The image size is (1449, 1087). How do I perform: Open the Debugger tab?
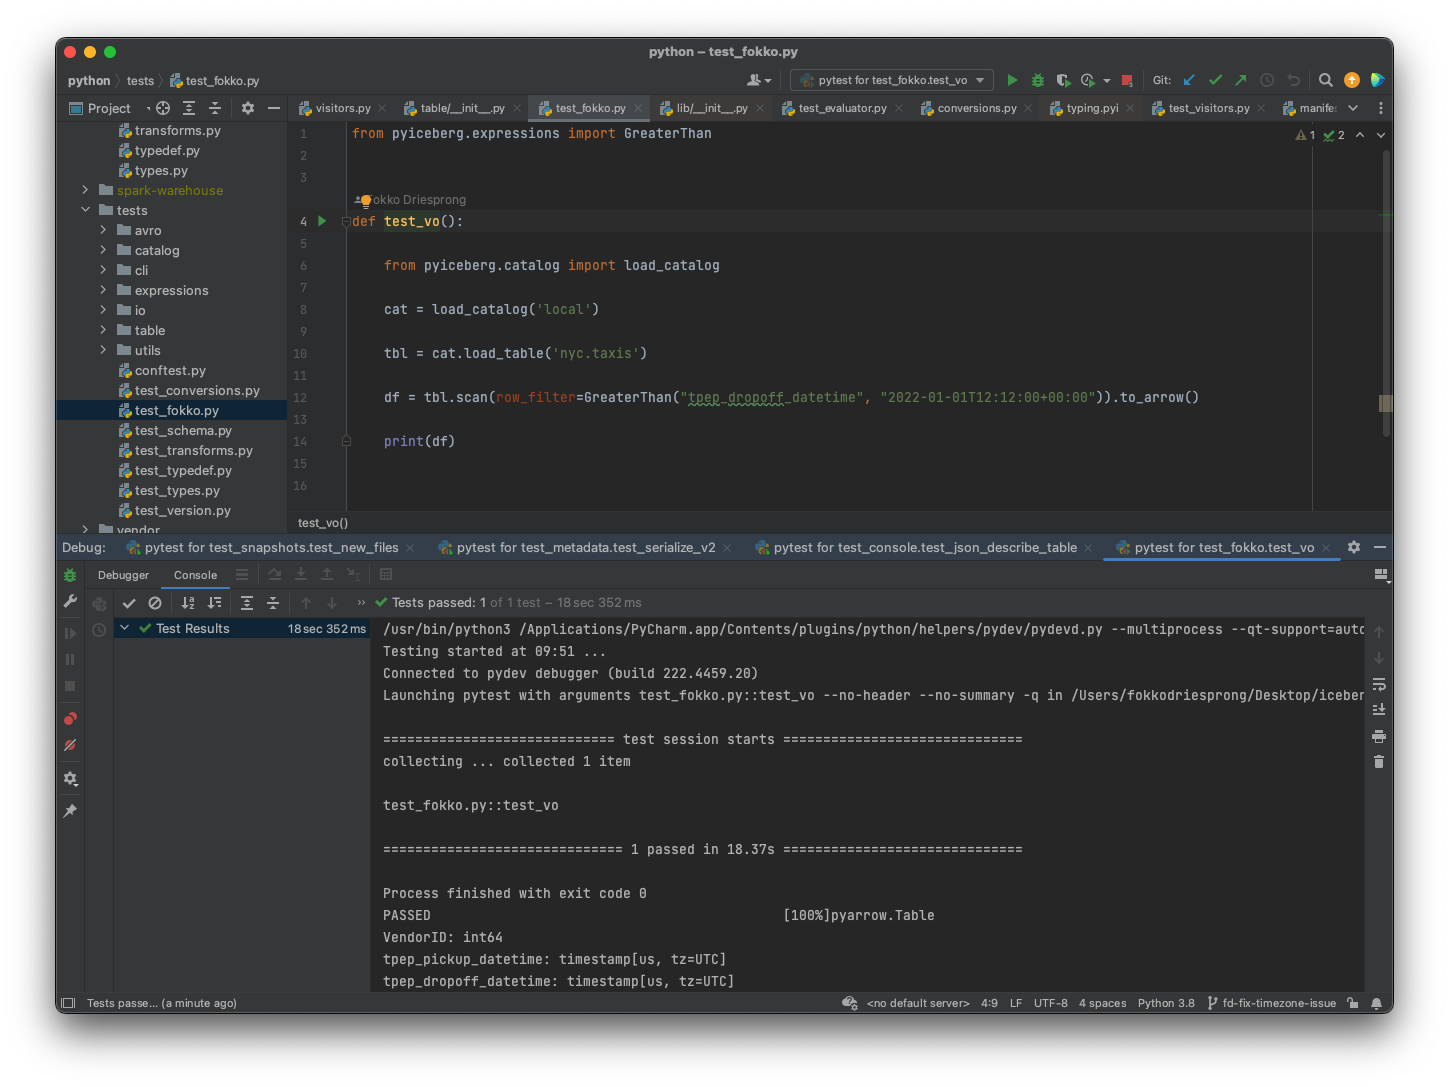click(x=123, y=575)
